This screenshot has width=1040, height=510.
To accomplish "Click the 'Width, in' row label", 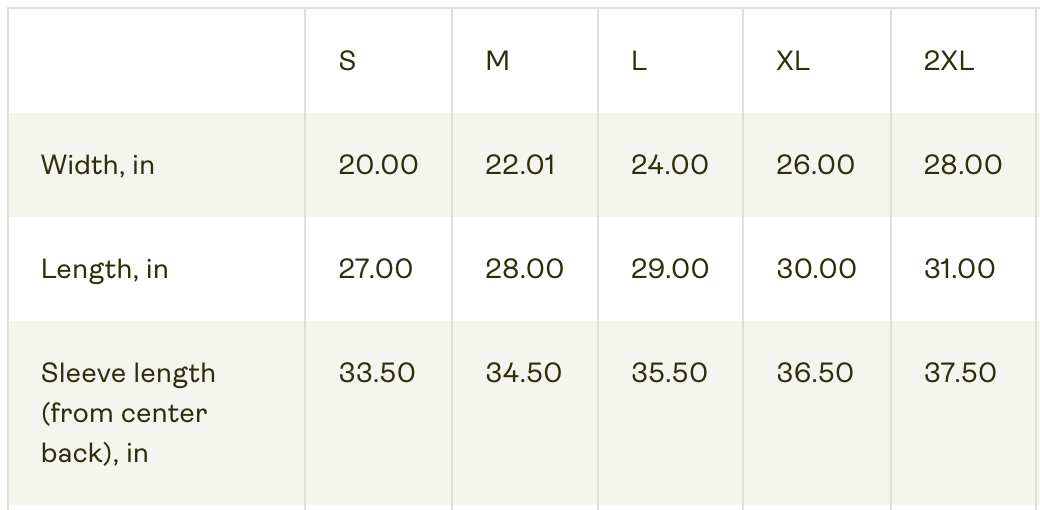I will coord(98,165).
